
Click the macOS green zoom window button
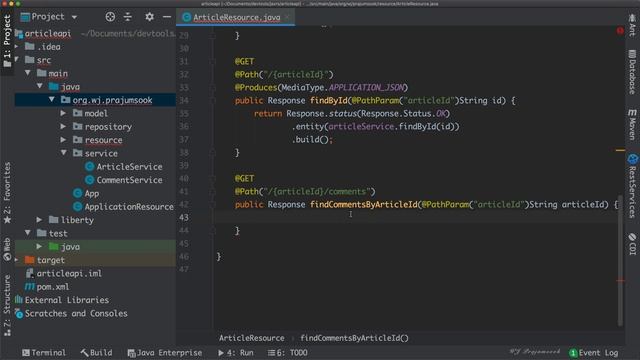tap(18, 3)
